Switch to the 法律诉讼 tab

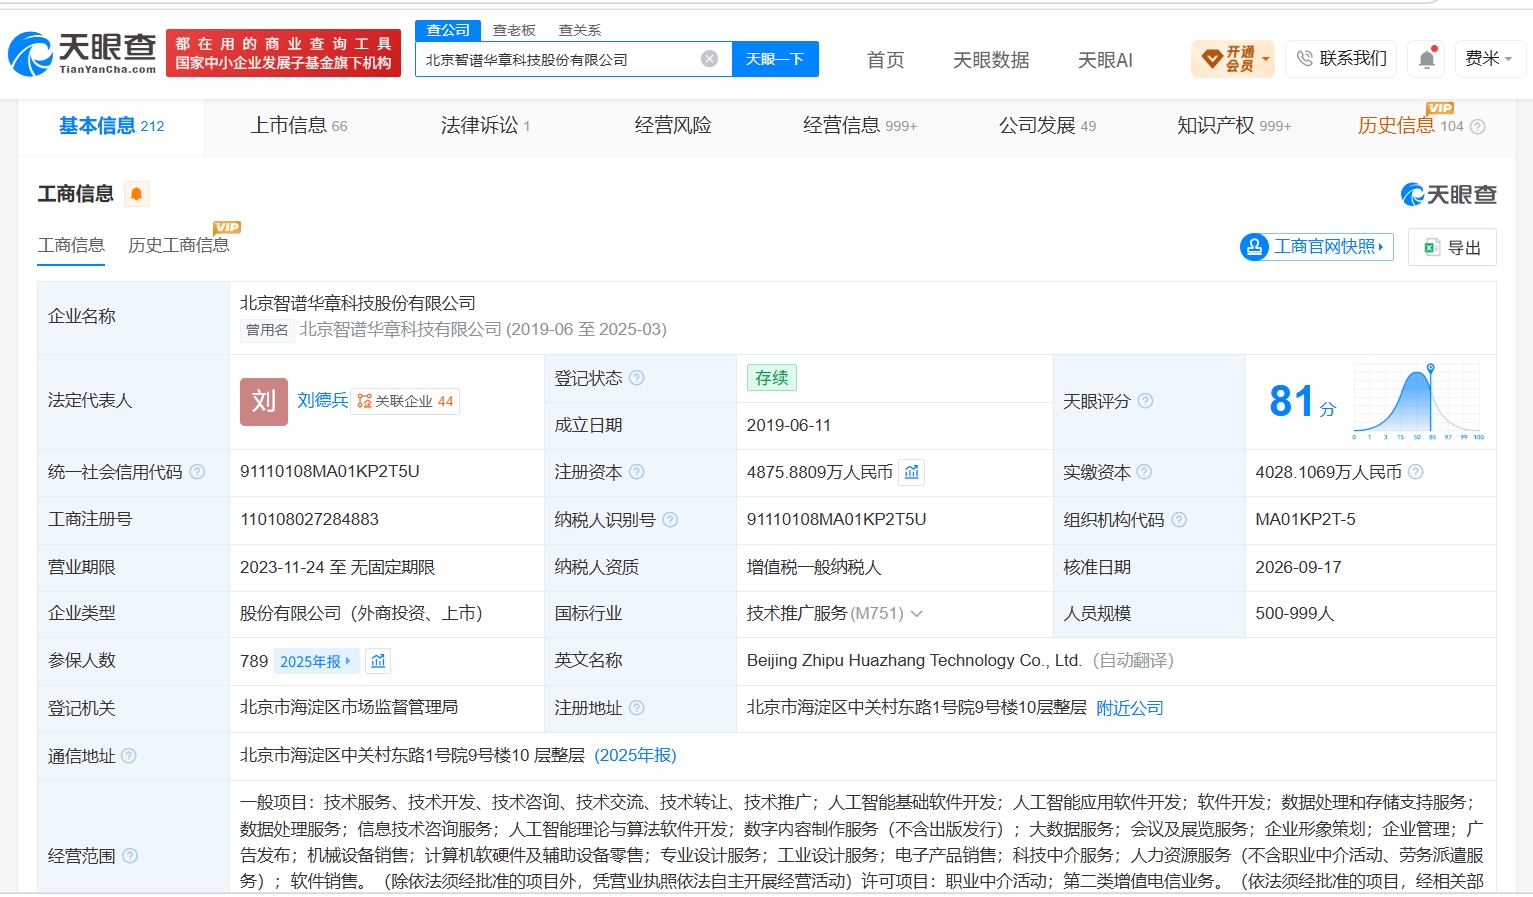tap(486, 126)
